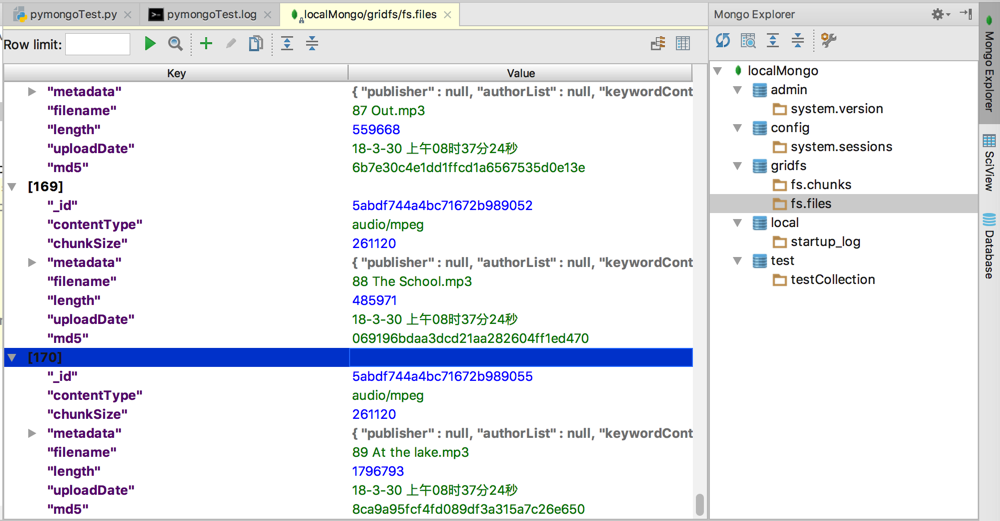The height and width of the screenshot is (521, 1000).
Task: Close the pymongoTest.py tab
Action: (x=128, y=15)
